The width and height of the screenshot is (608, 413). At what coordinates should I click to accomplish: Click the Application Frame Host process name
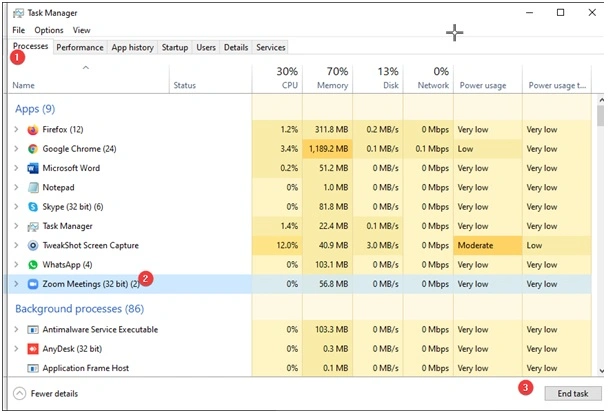click(86, 368)
